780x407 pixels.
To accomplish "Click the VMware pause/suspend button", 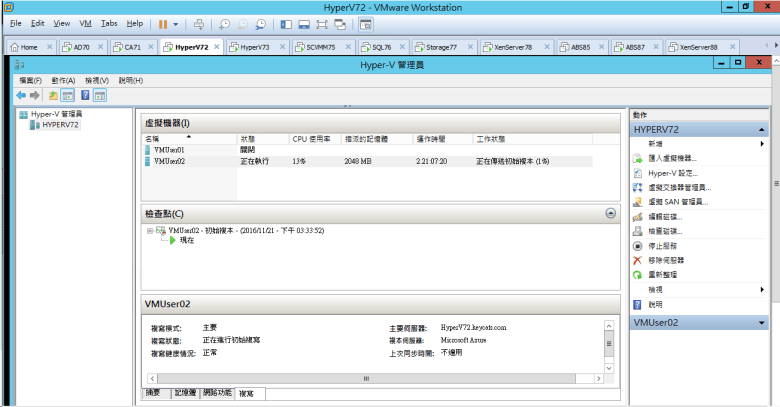I will click(163, 23).
